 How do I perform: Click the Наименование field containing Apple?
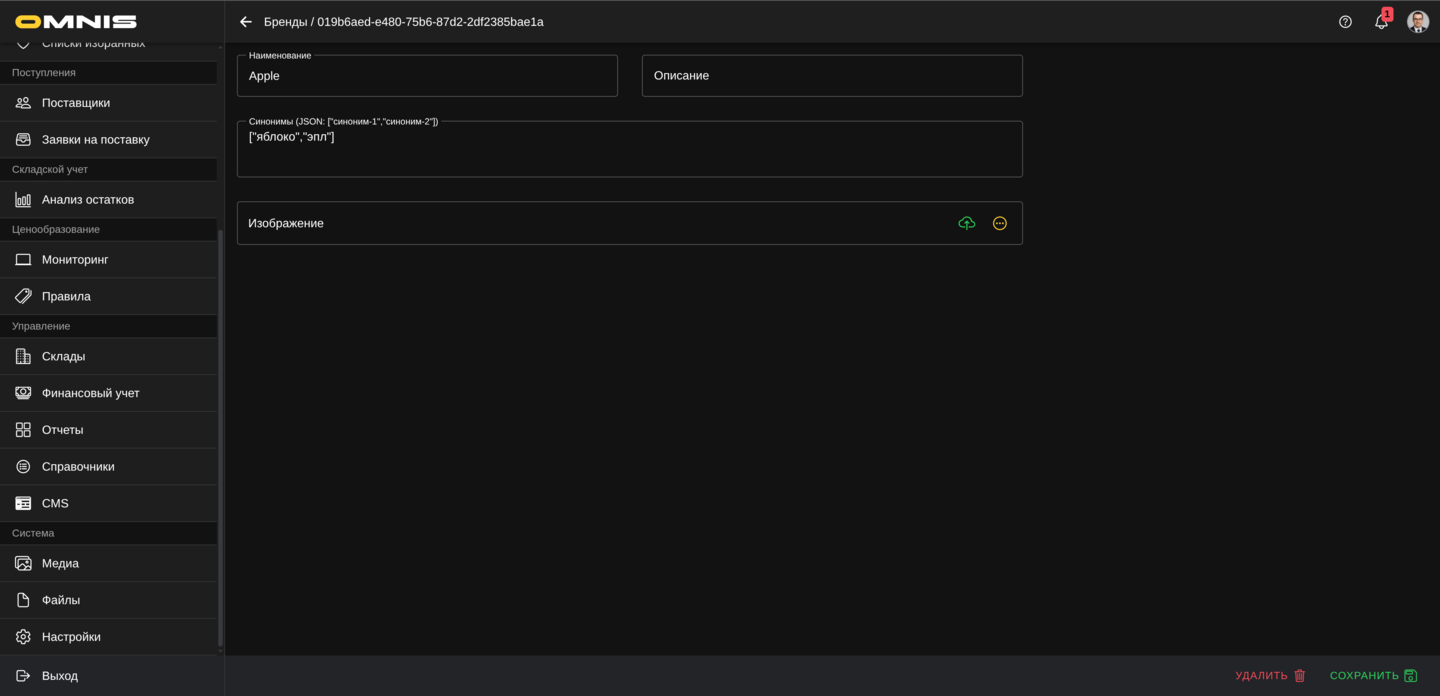(x=427, y=76)
